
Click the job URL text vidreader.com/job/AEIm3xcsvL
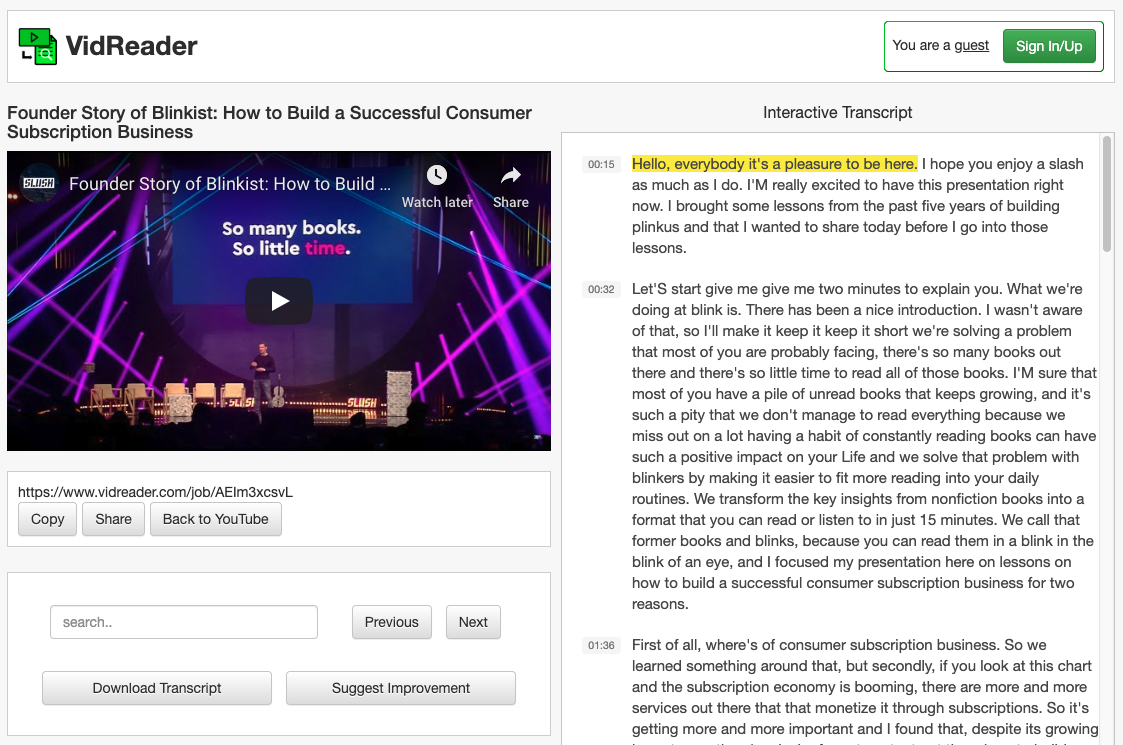tap(155, 492)
